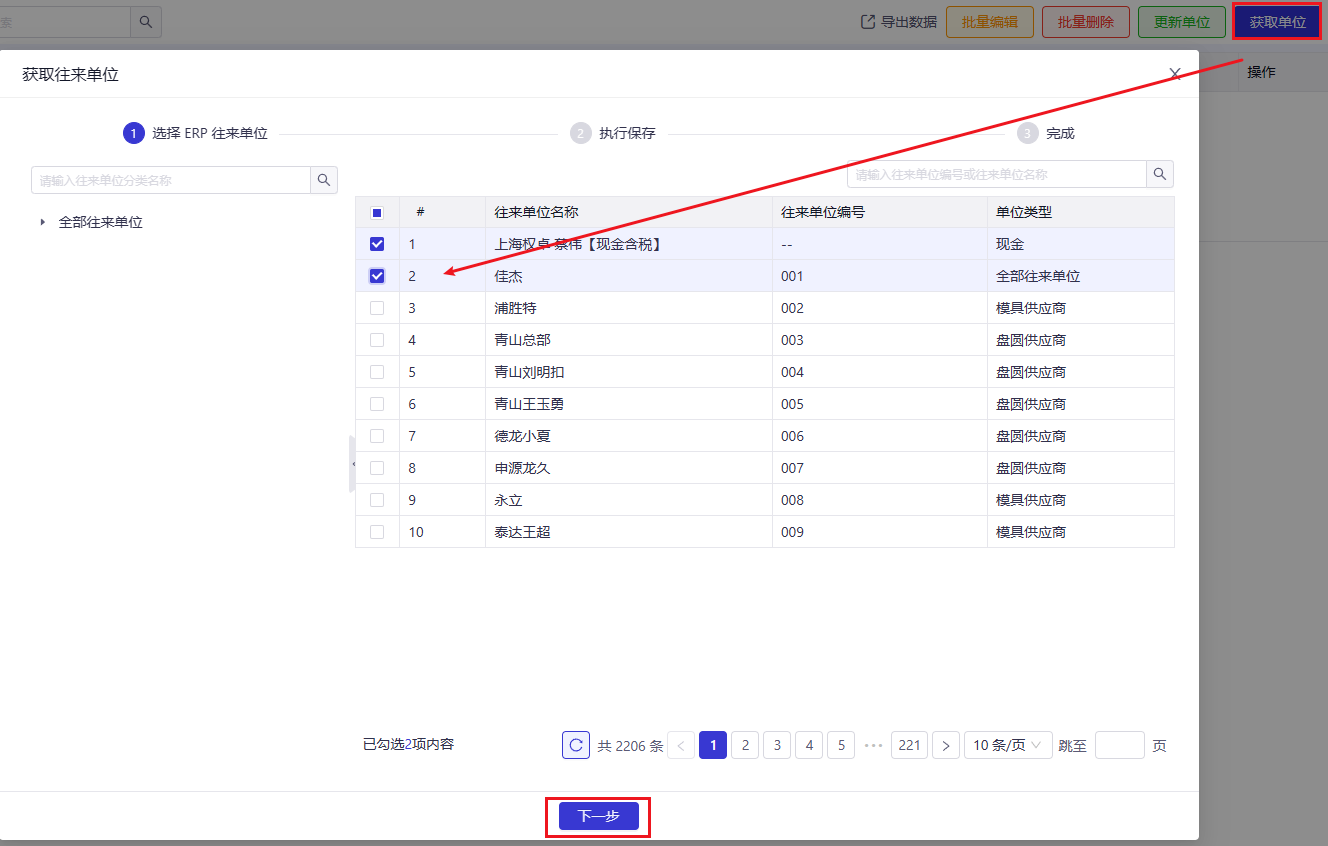Click the 下一步 button
This screenshot has height=846, width=1328.
point(599,816)
